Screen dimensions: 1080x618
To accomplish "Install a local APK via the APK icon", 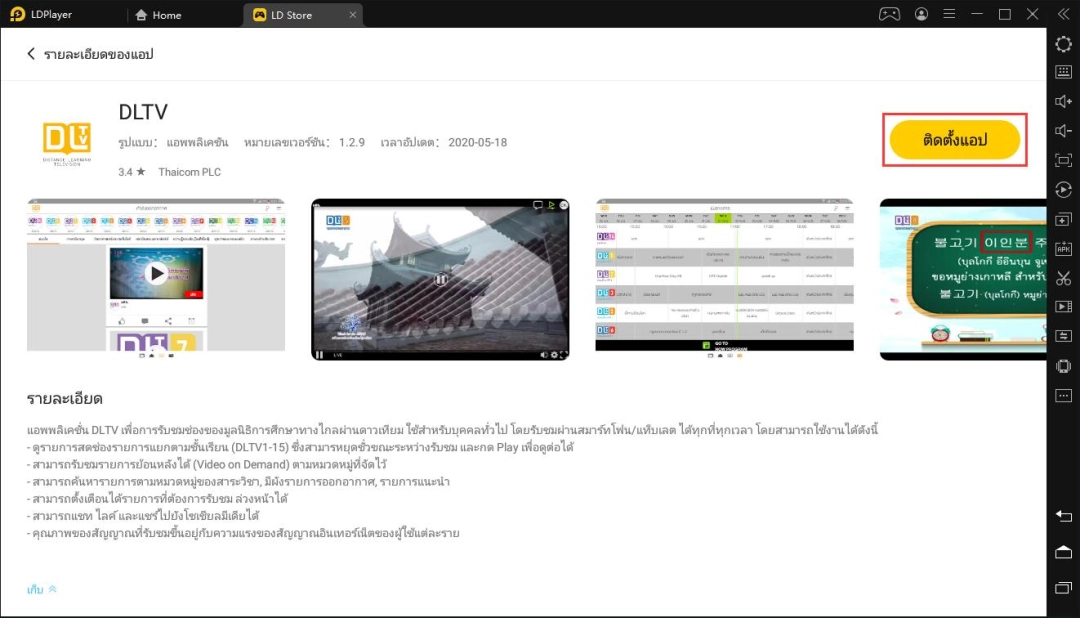I will click(1063, 247).
